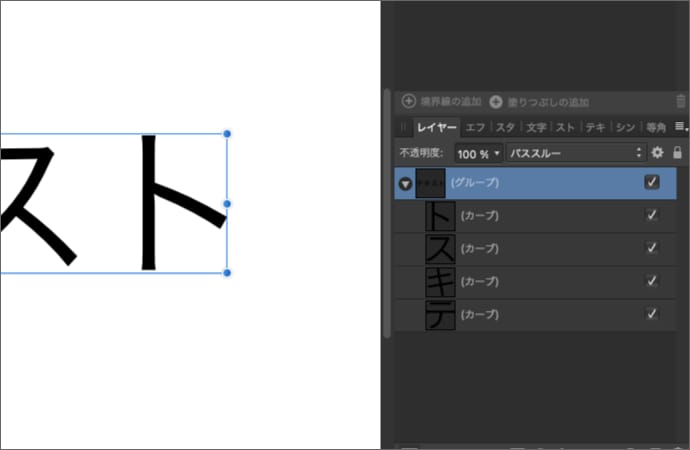This screenshot has width=690, height=450.
Task: Click the add stroke plus icon
Action: point(408,101)
